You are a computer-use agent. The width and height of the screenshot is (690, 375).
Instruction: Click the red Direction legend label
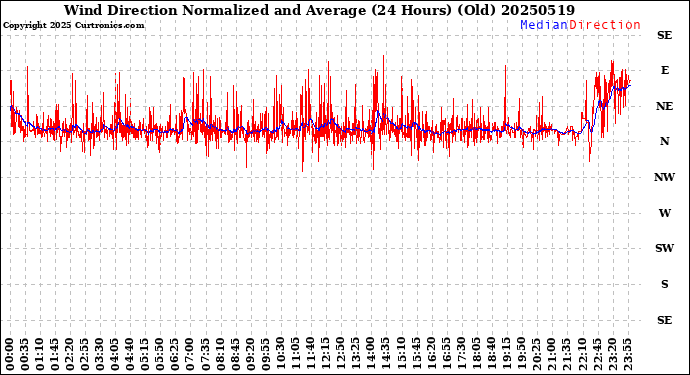point(605,25)
